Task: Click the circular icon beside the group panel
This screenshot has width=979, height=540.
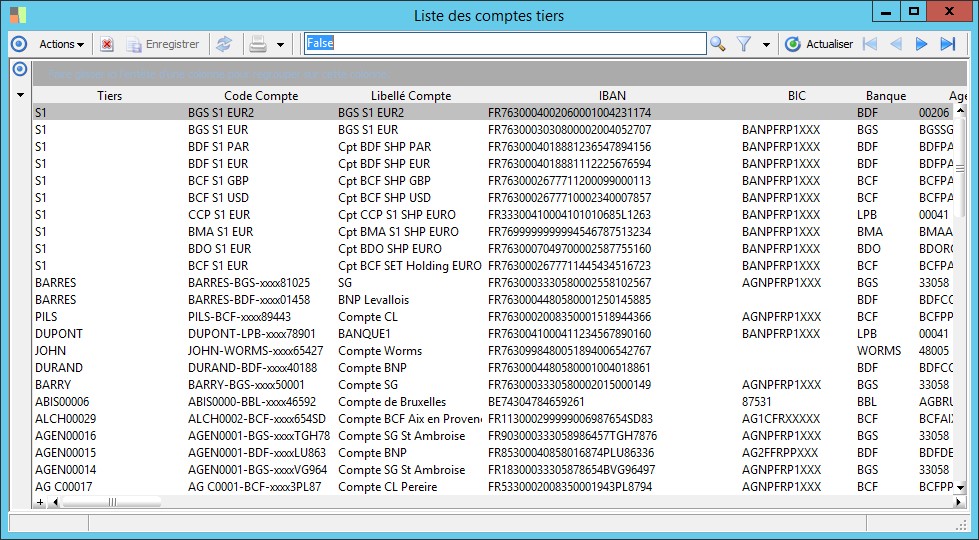Action: [20, 69]
